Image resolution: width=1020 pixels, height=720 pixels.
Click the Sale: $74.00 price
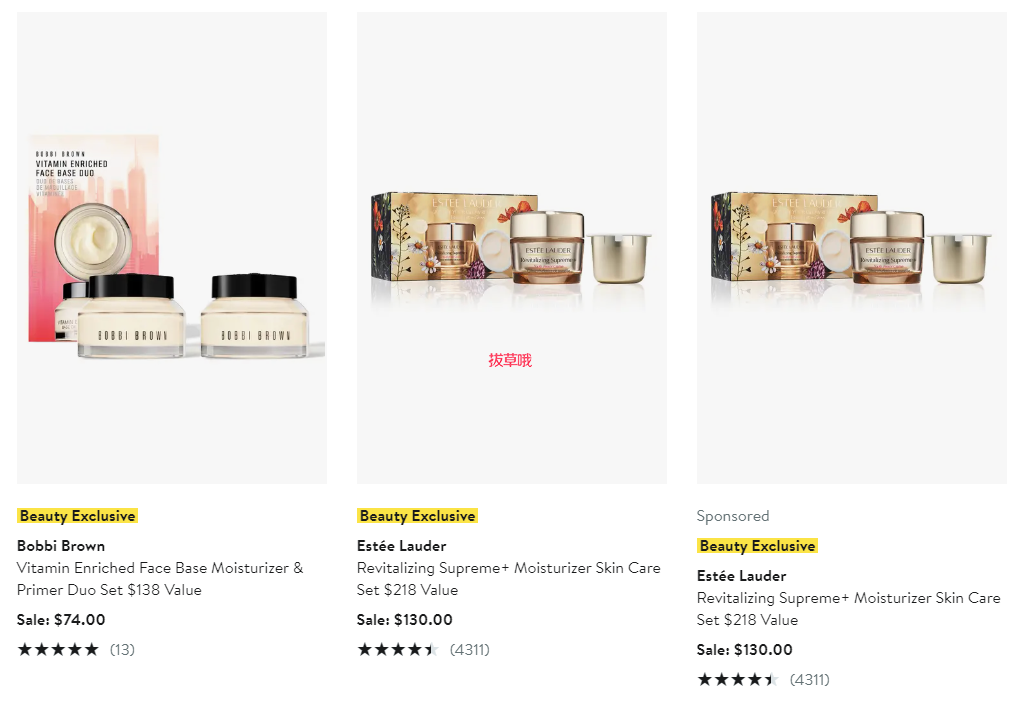coord(61,620)
